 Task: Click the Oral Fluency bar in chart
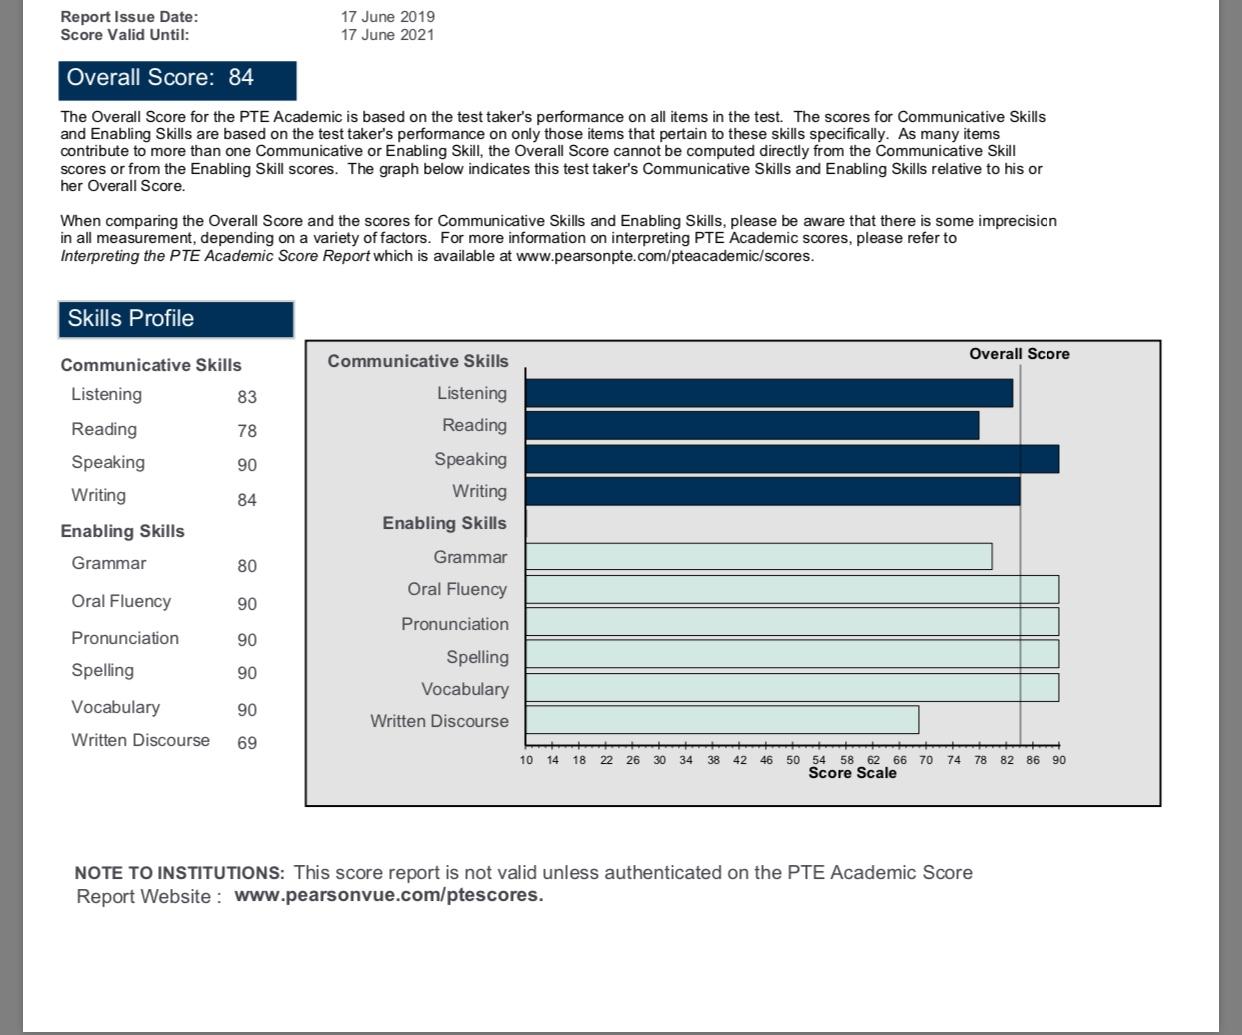pos(790,590)
